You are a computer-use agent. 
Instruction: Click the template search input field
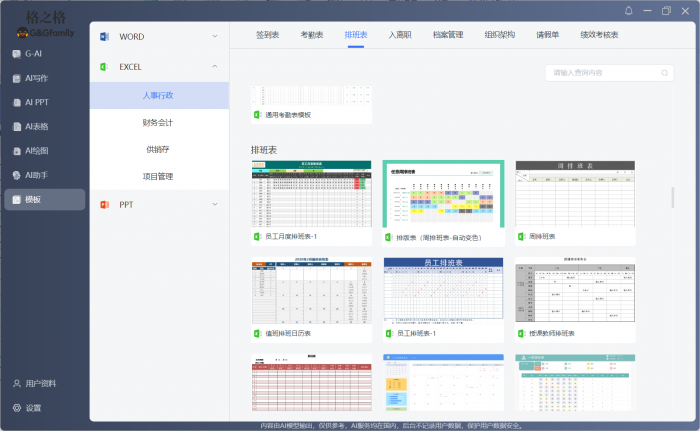pos(600,73)
